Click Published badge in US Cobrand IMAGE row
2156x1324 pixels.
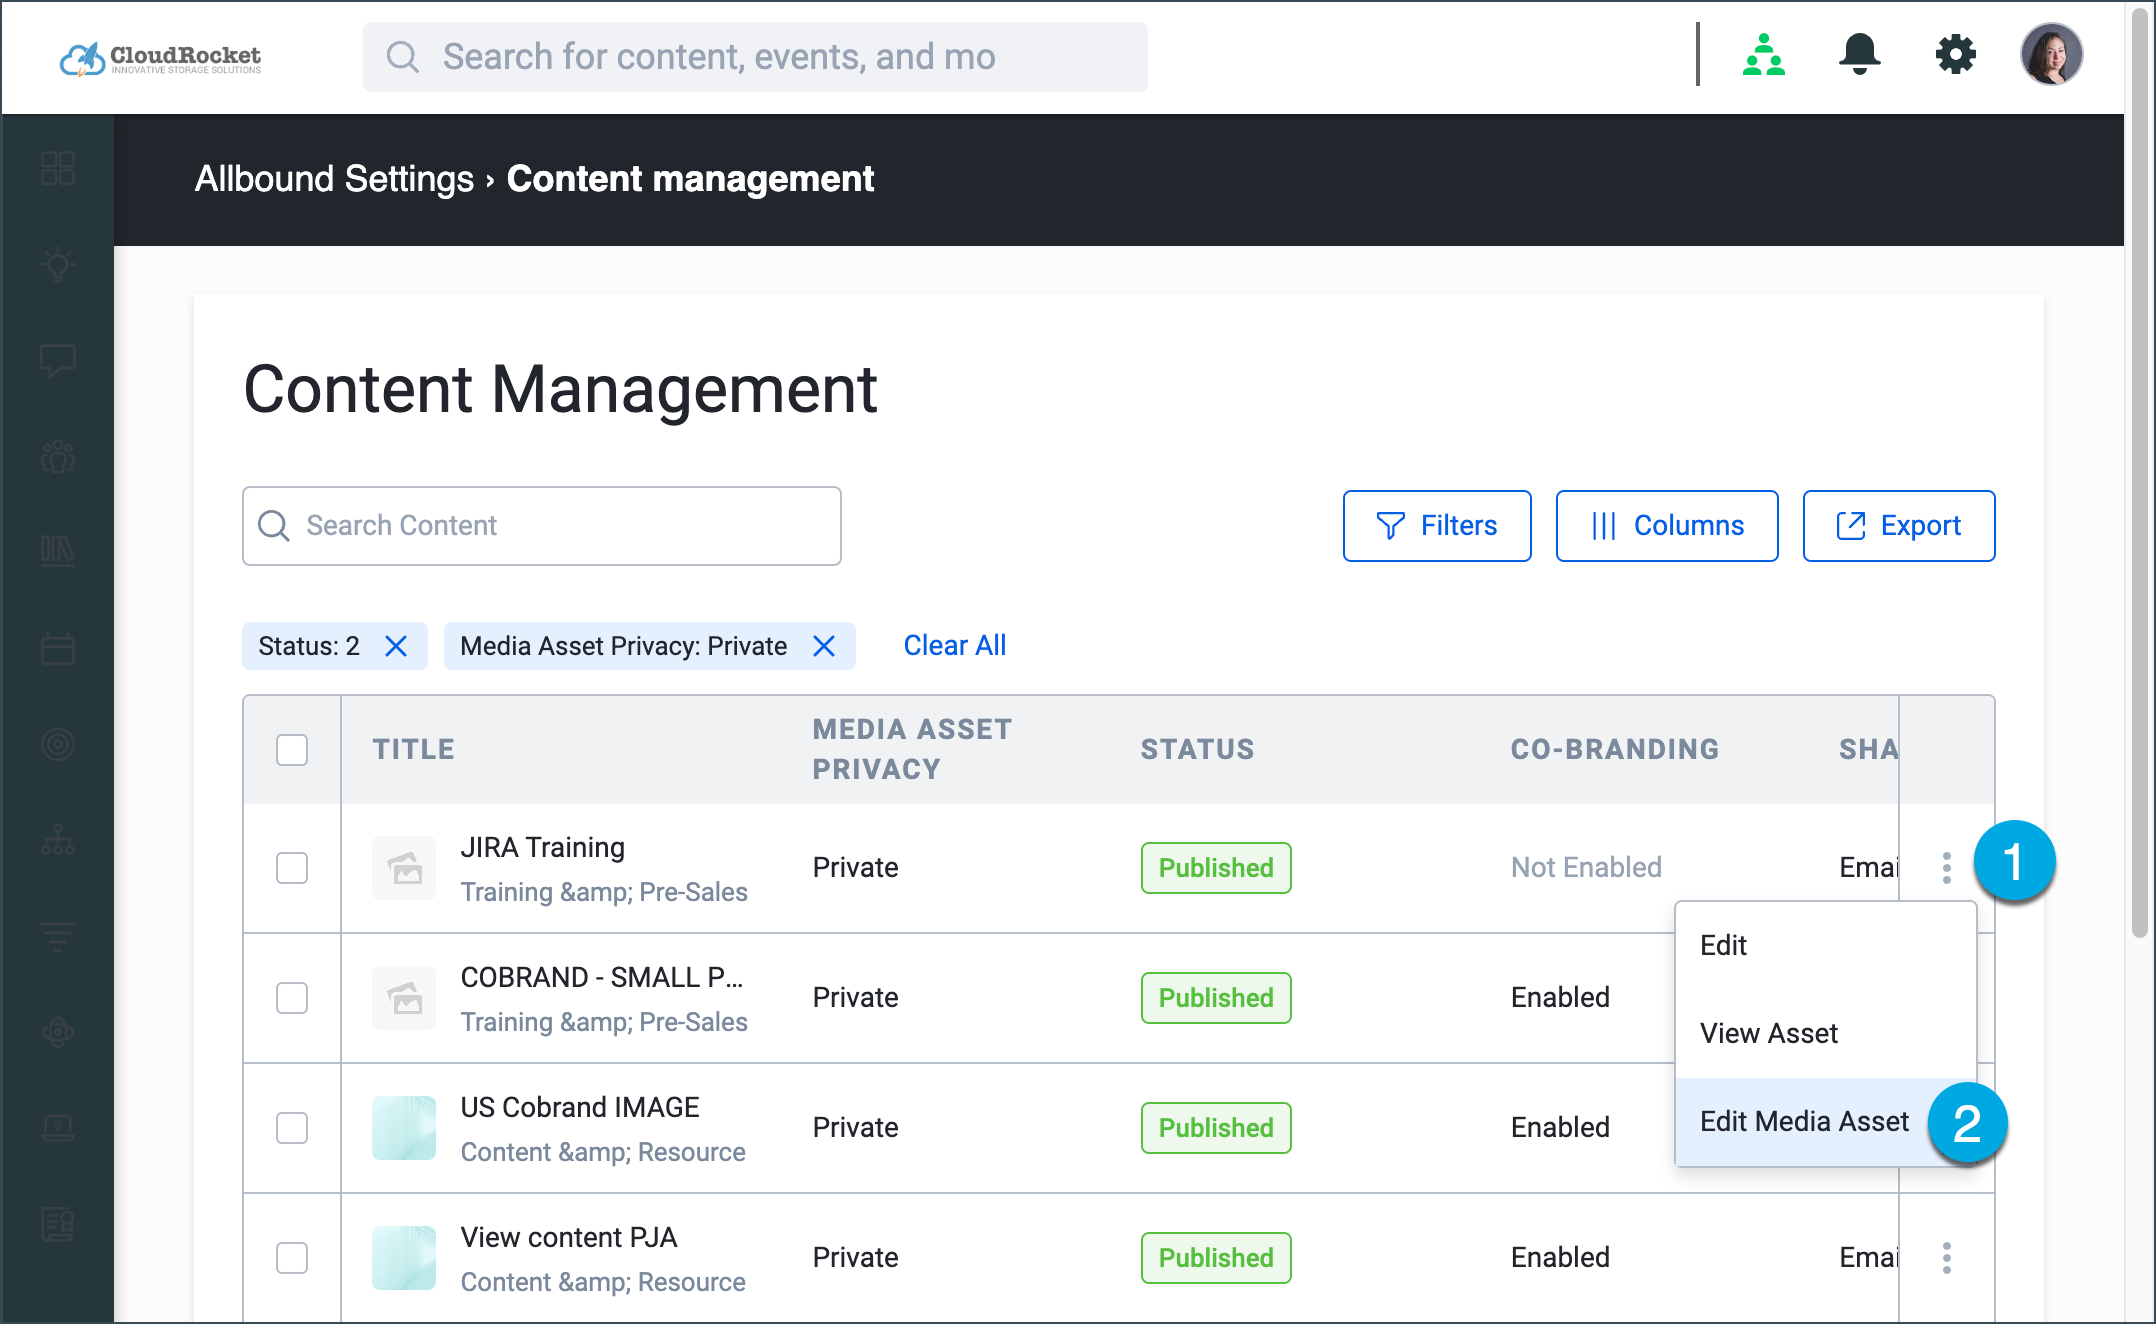click(1216, 1128)
